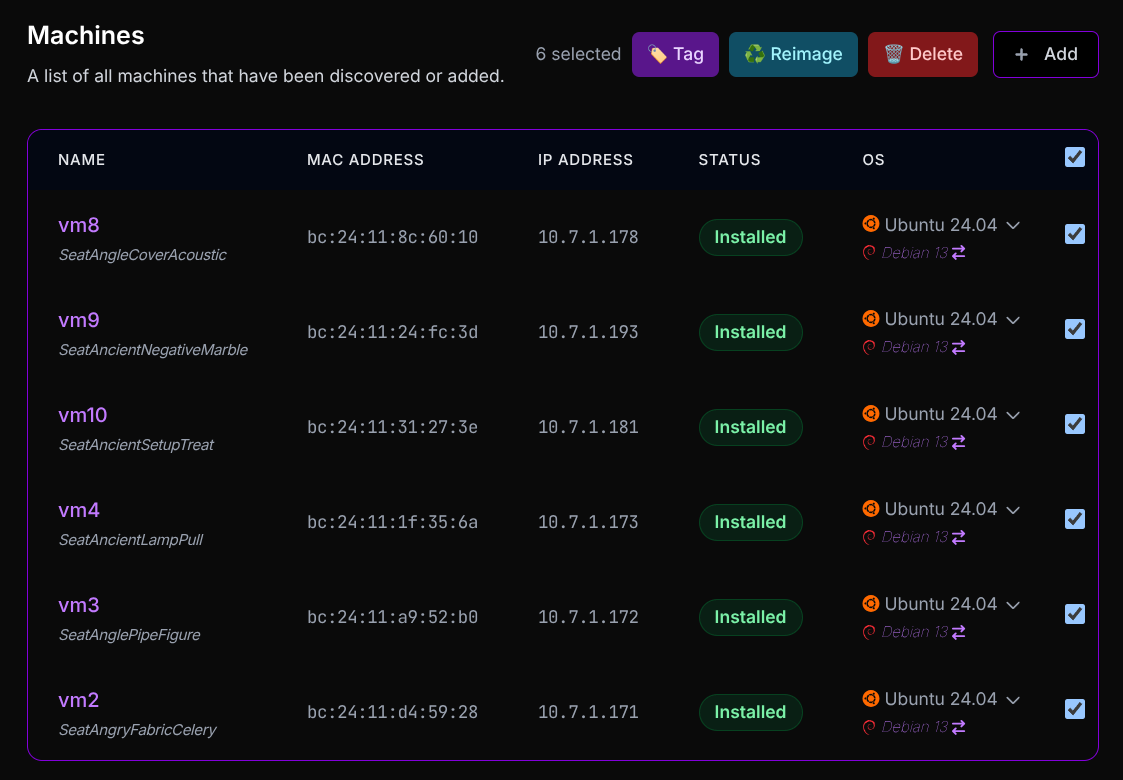Click the Debian logo icon beside vm9's Debian 13
The width and height of the screenshot is (1123, 780).
(x=869, y=347)
